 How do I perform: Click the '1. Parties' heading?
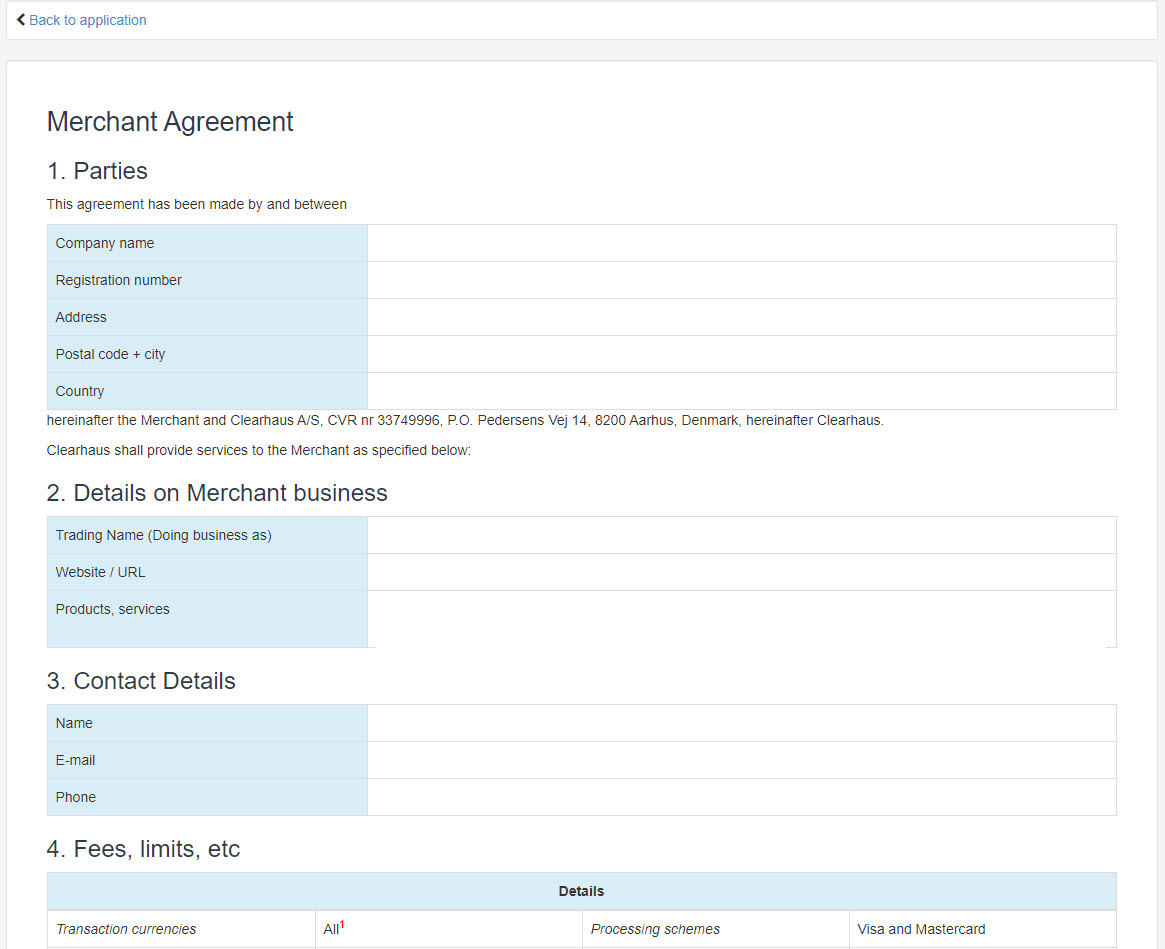[x=97, y=171]
